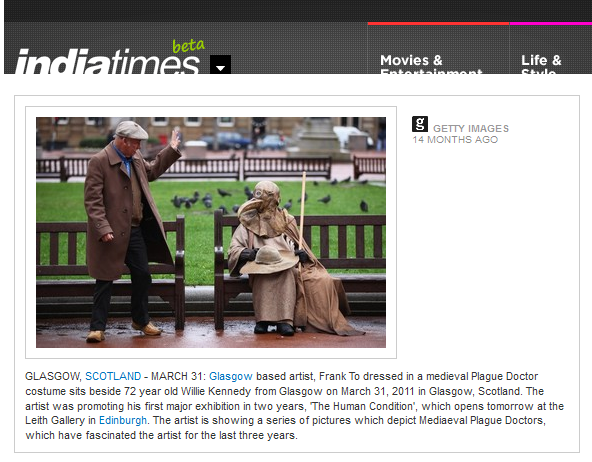Click the green 'beta' label
Screen dimensions: 592x462
coord(188,46)
